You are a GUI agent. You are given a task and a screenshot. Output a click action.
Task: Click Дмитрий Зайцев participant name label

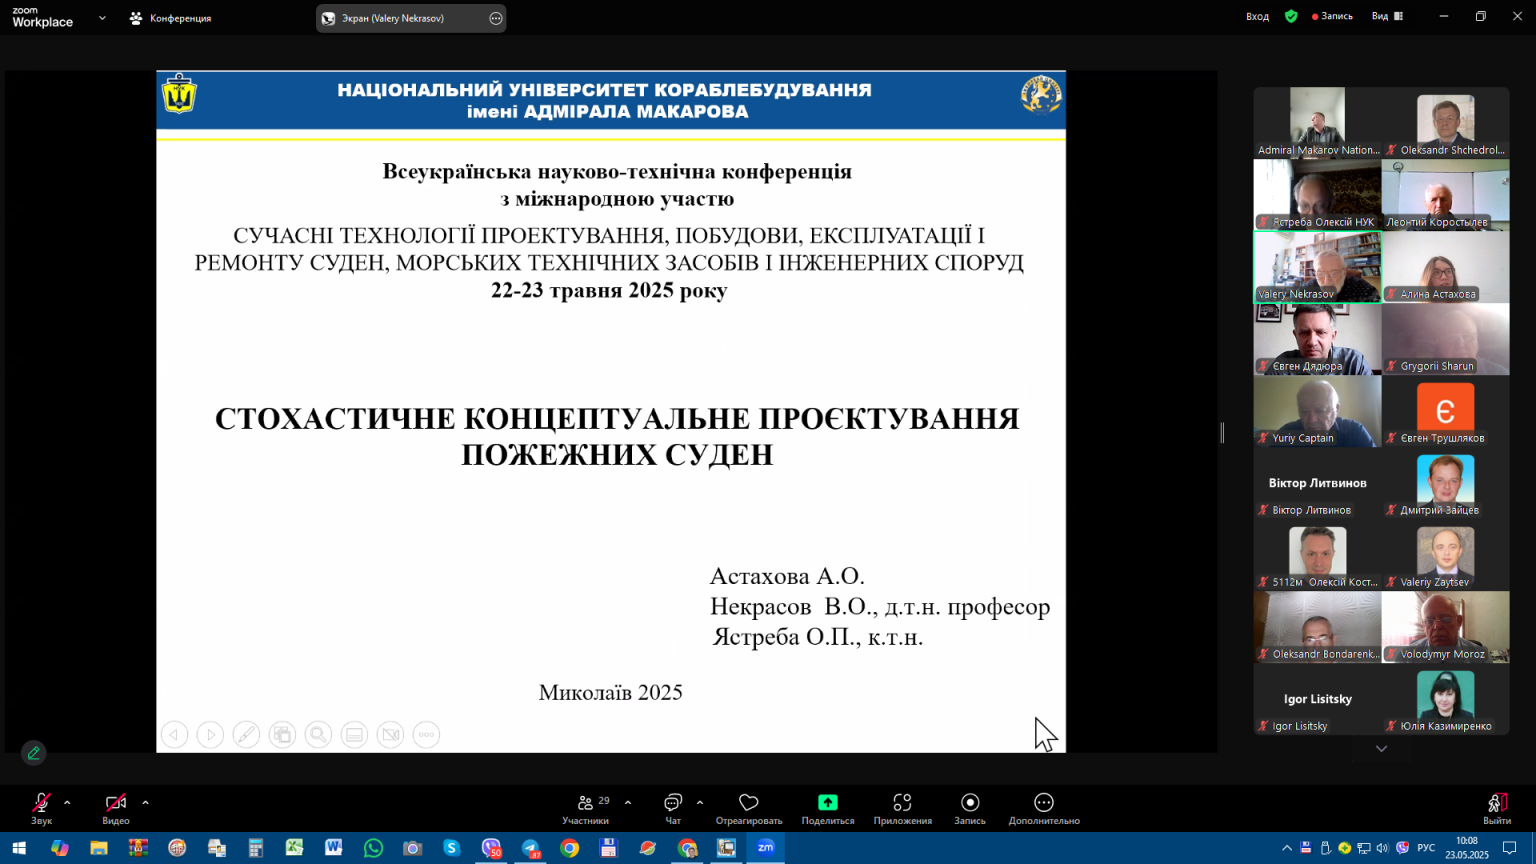click(x=1439, y=510)
